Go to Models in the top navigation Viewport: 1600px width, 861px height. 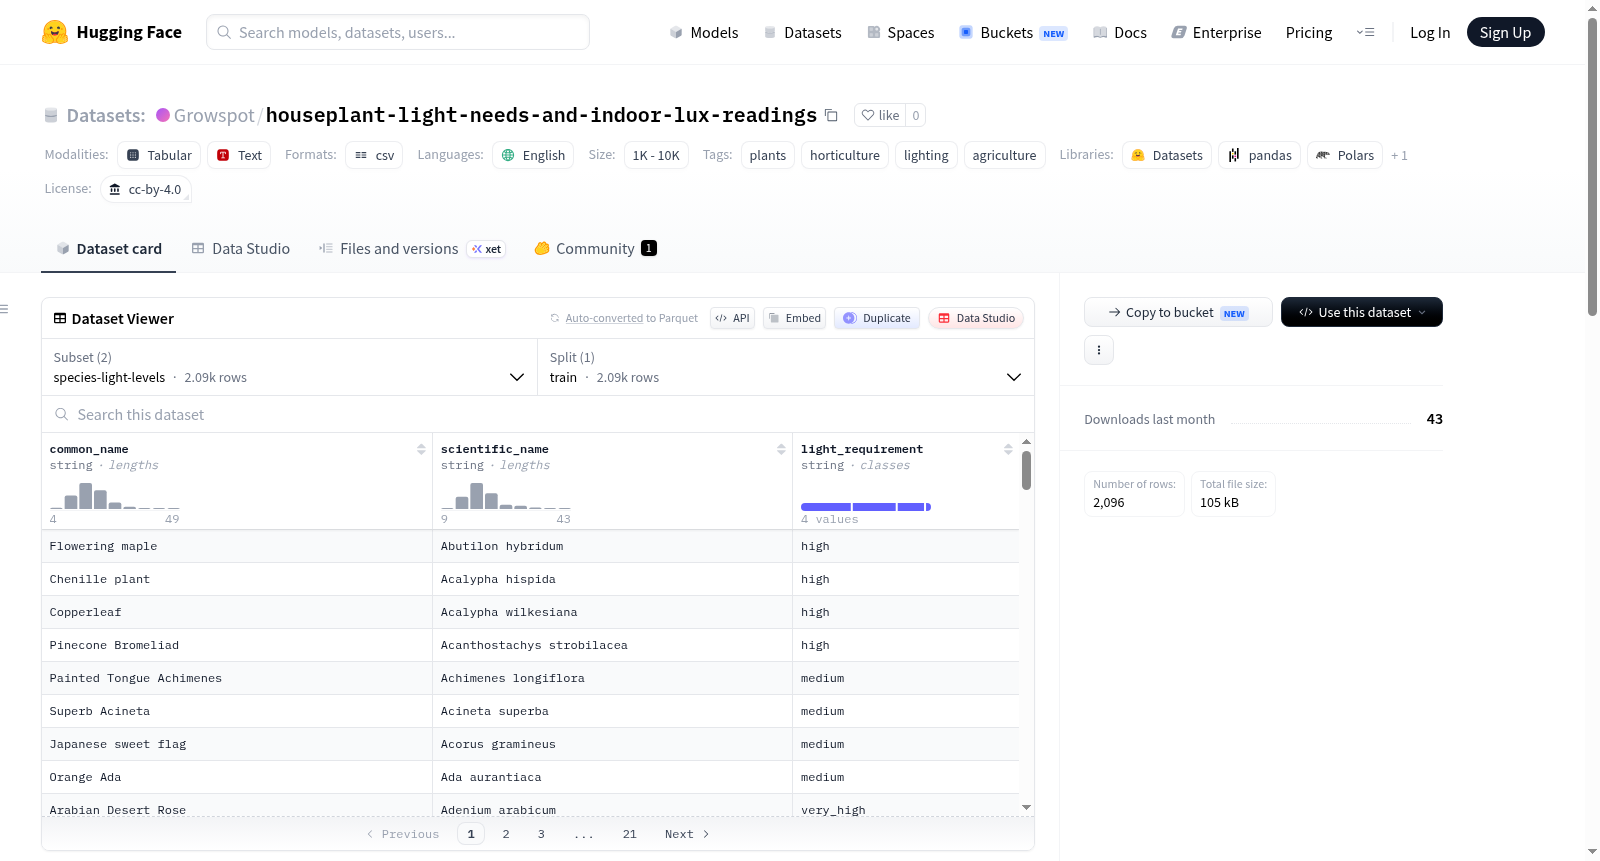[704, 32]
